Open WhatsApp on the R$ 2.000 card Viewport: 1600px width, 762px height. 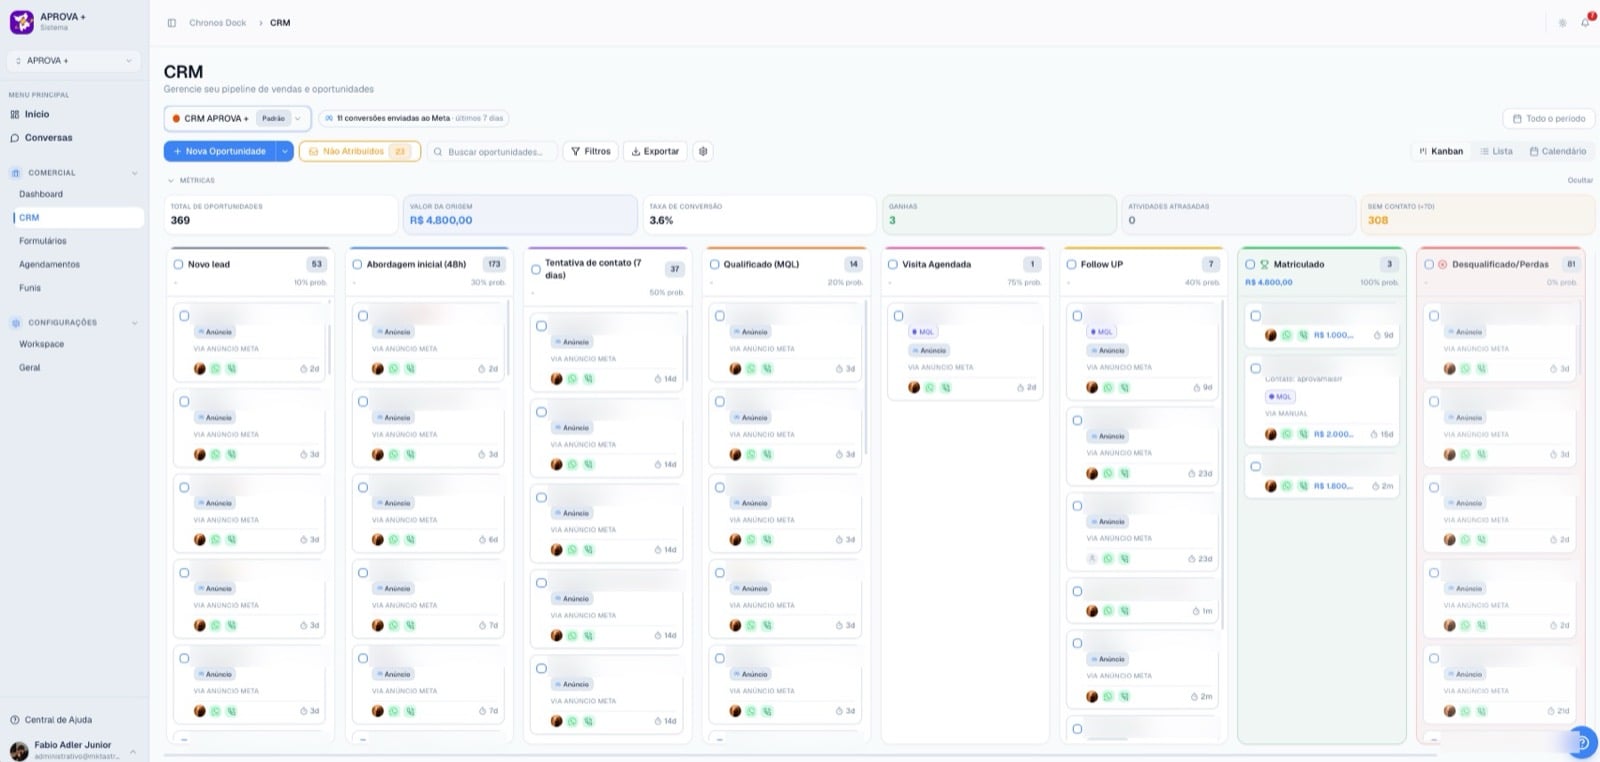point(1287,434)
